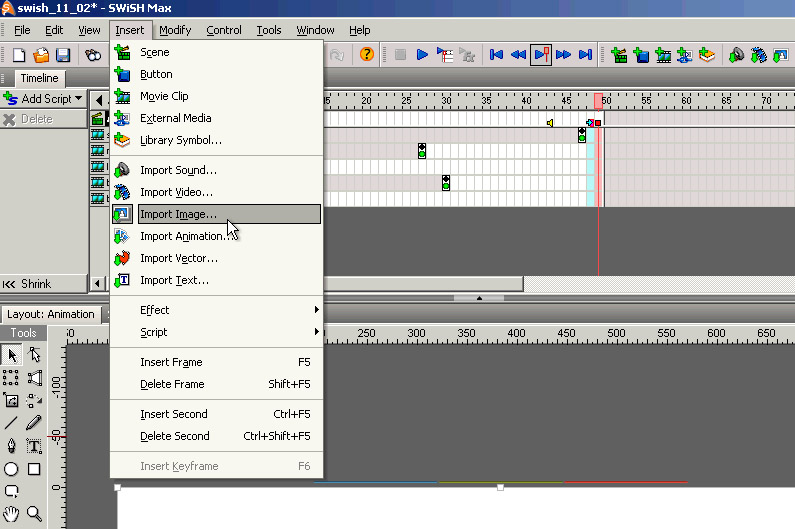This screenshot has width=795, height=529.
Task: Click the Shrink button
Action: [28, 284]
